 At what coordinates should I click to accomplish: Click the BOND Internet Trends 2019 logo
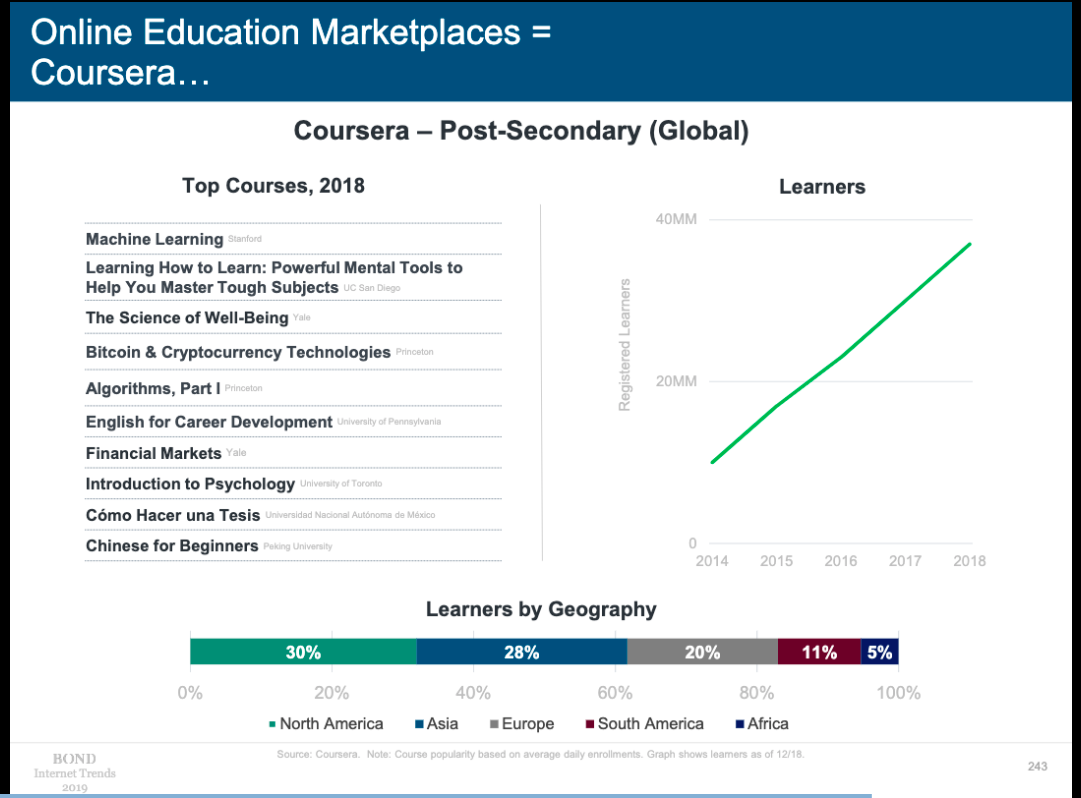pyautogui.click(x=74, y=773)
